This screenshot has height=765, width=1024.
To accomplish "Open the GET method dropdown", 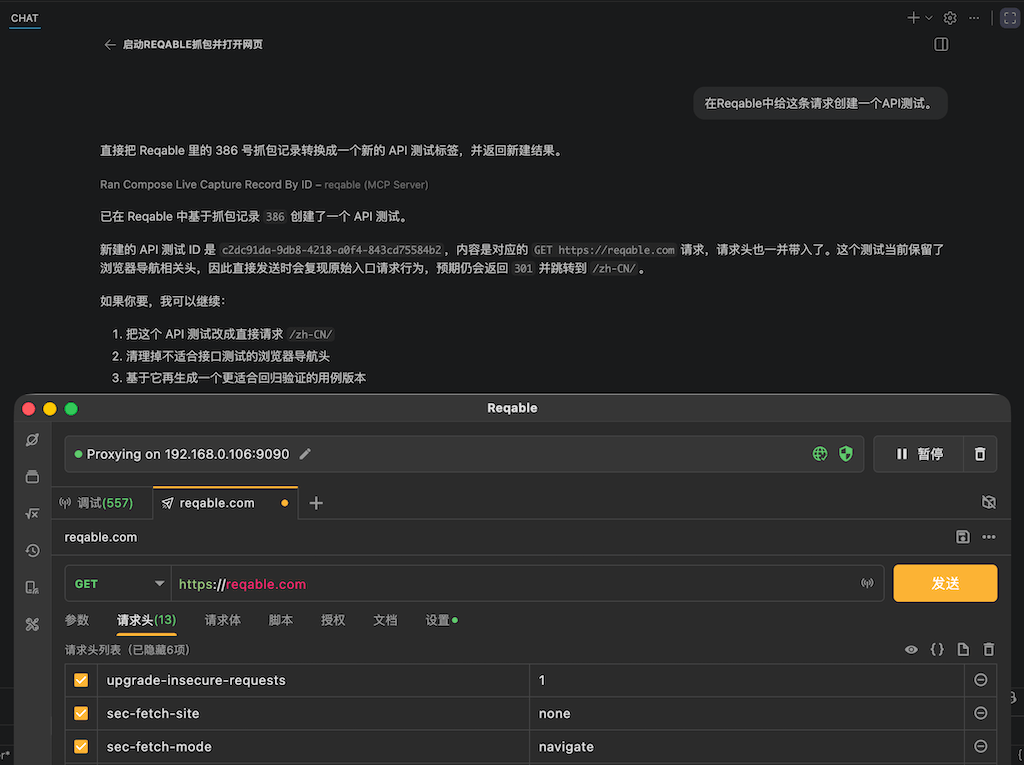I will [x=118, y=583].
